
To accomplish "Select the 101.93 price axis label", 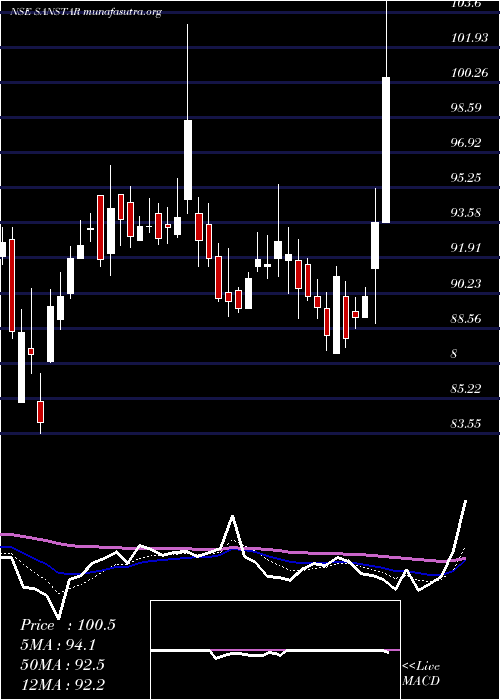I will click(x=469, y=38).
